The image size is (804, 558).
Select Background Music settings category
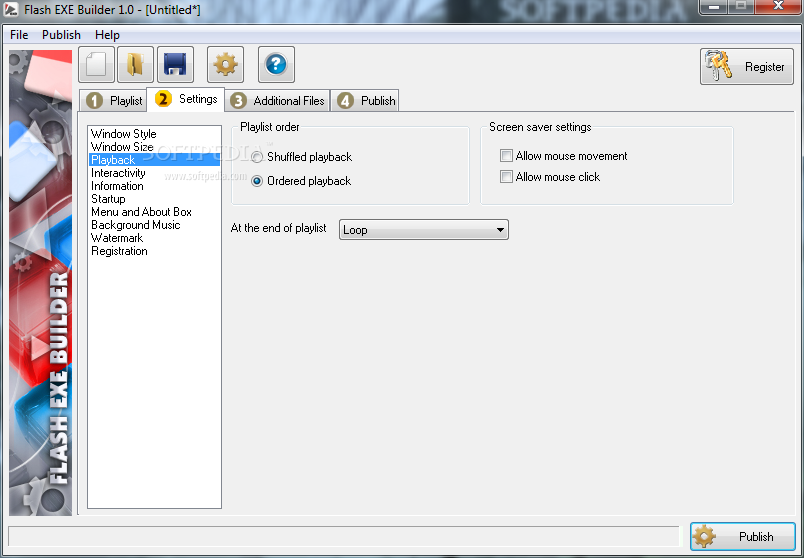tap(154, 225)
